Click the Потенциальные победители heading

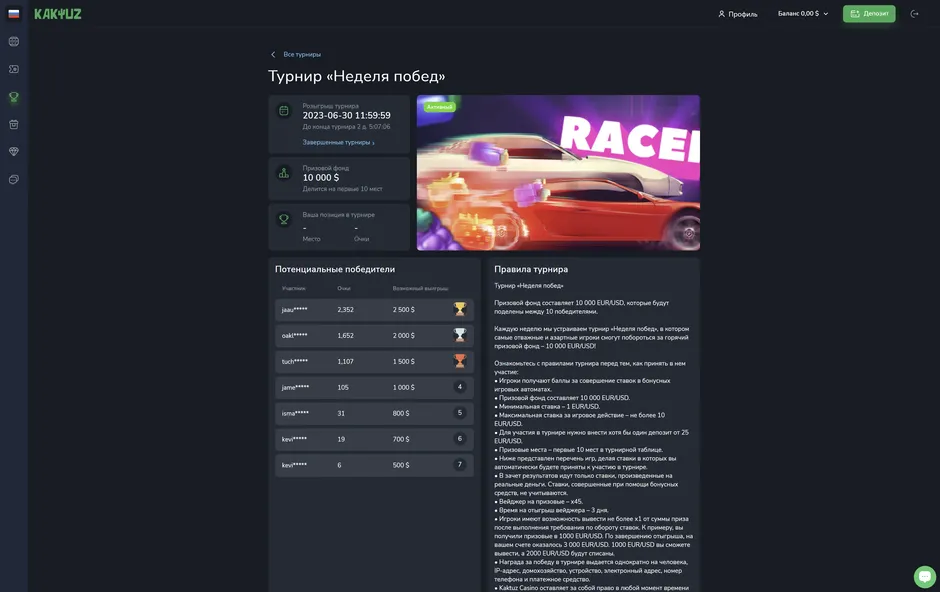coord(335,270)
